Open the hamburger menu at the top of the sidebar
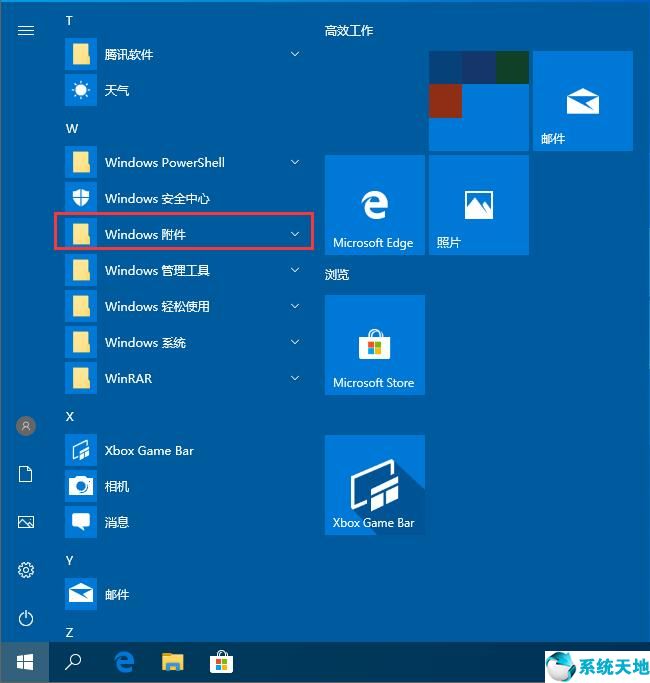Screen dimensions: 650x683 point(26,30)
